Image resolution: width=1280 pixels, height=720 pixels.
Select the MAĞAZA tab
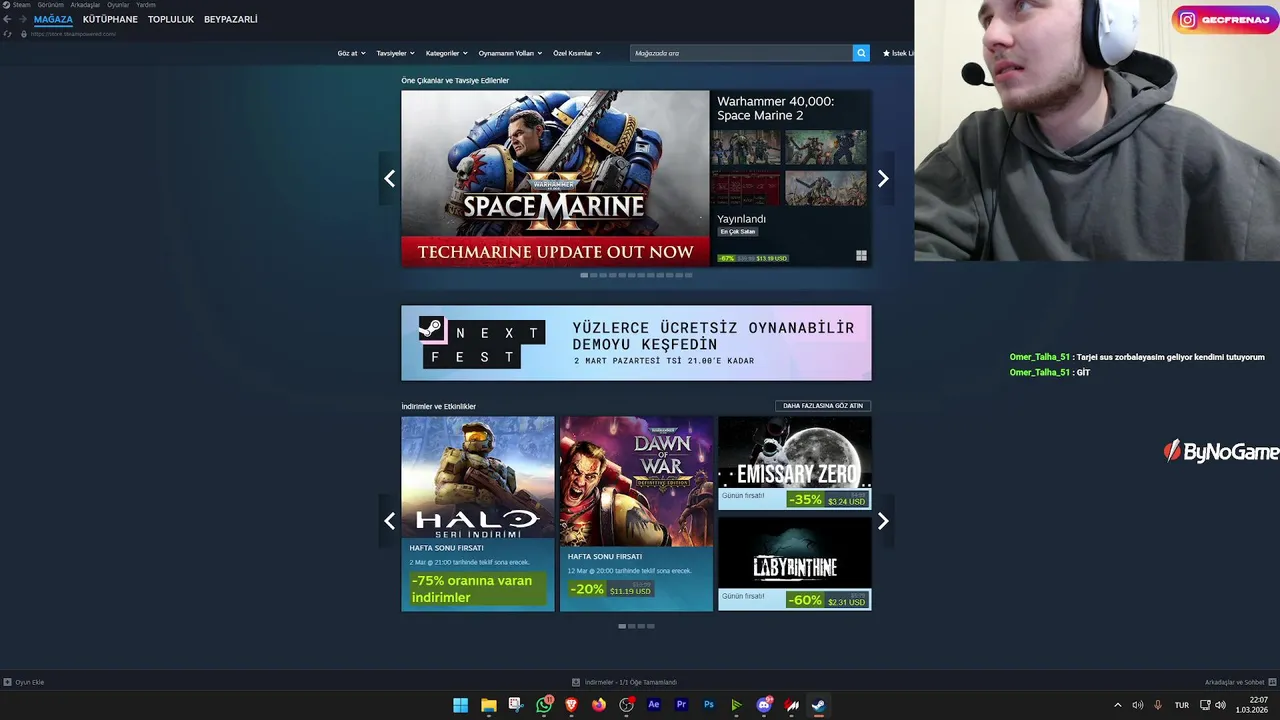53,19
